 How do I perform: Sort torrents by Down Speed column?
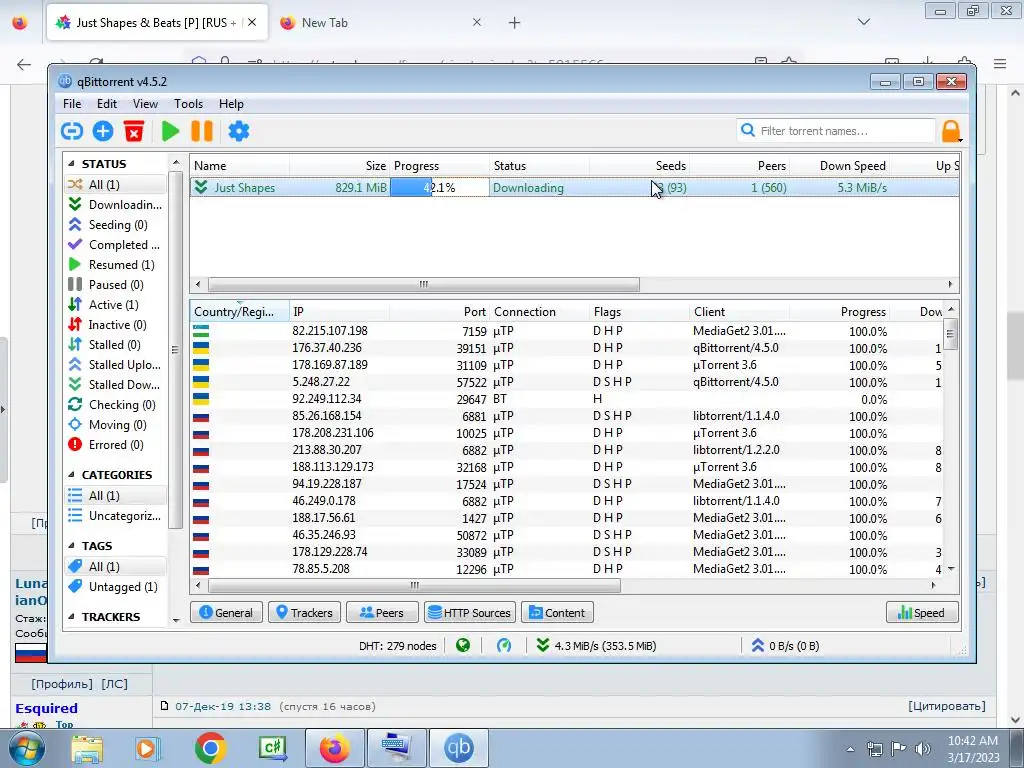[840, 166]
